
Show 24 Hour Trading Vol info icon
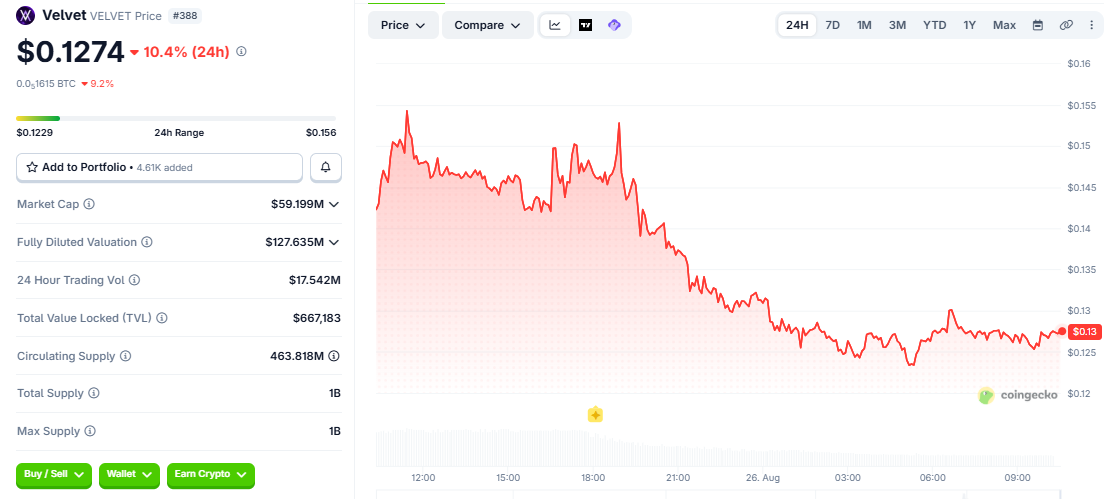click(x=135, y=280)
